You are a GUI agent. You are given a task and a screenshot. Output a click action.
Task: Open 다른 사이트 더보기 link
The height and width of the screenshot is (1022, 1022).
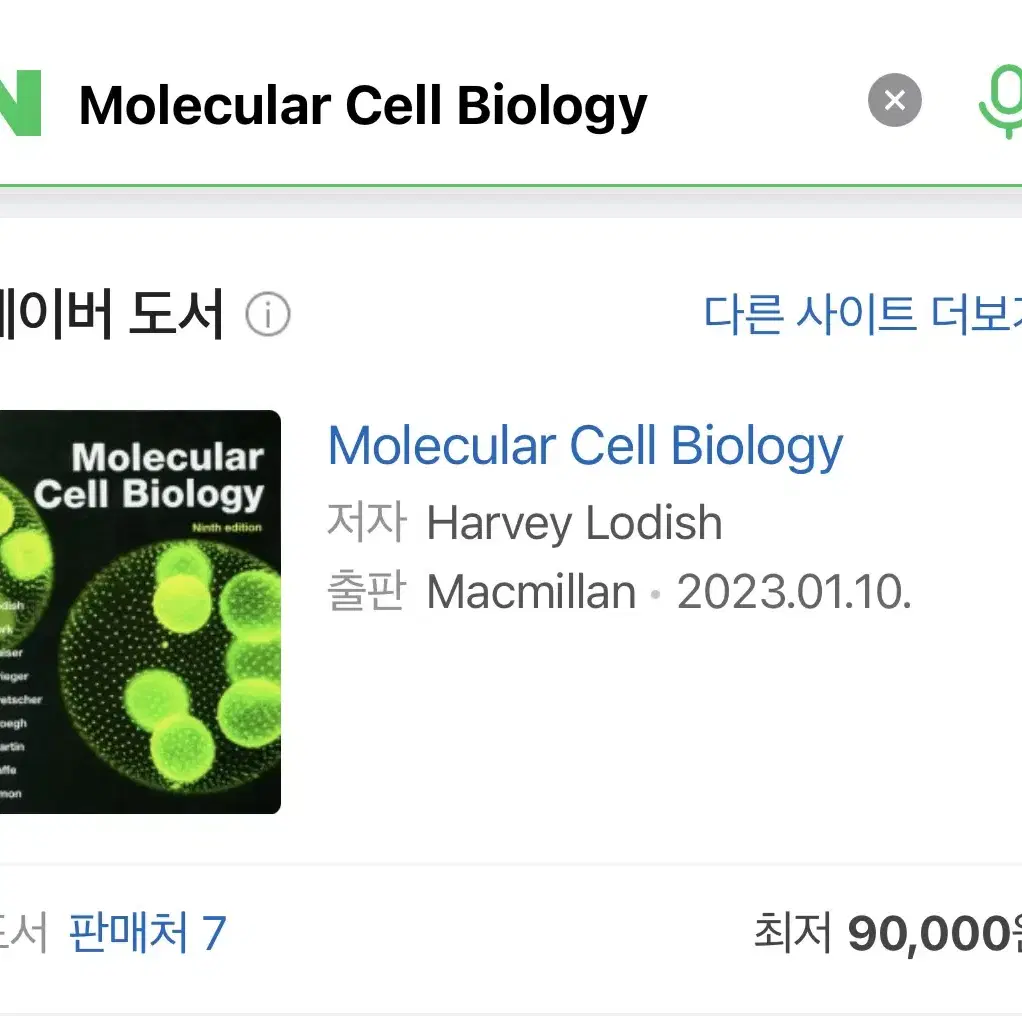pos(862,315)
